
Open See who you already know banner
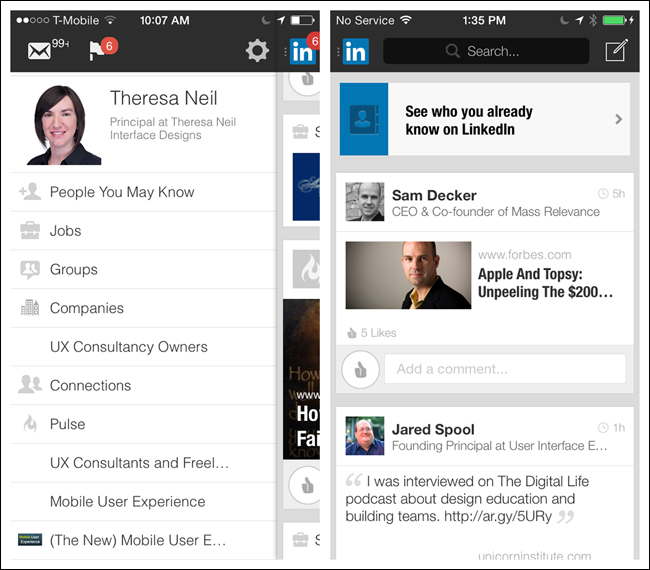(485, 119)
